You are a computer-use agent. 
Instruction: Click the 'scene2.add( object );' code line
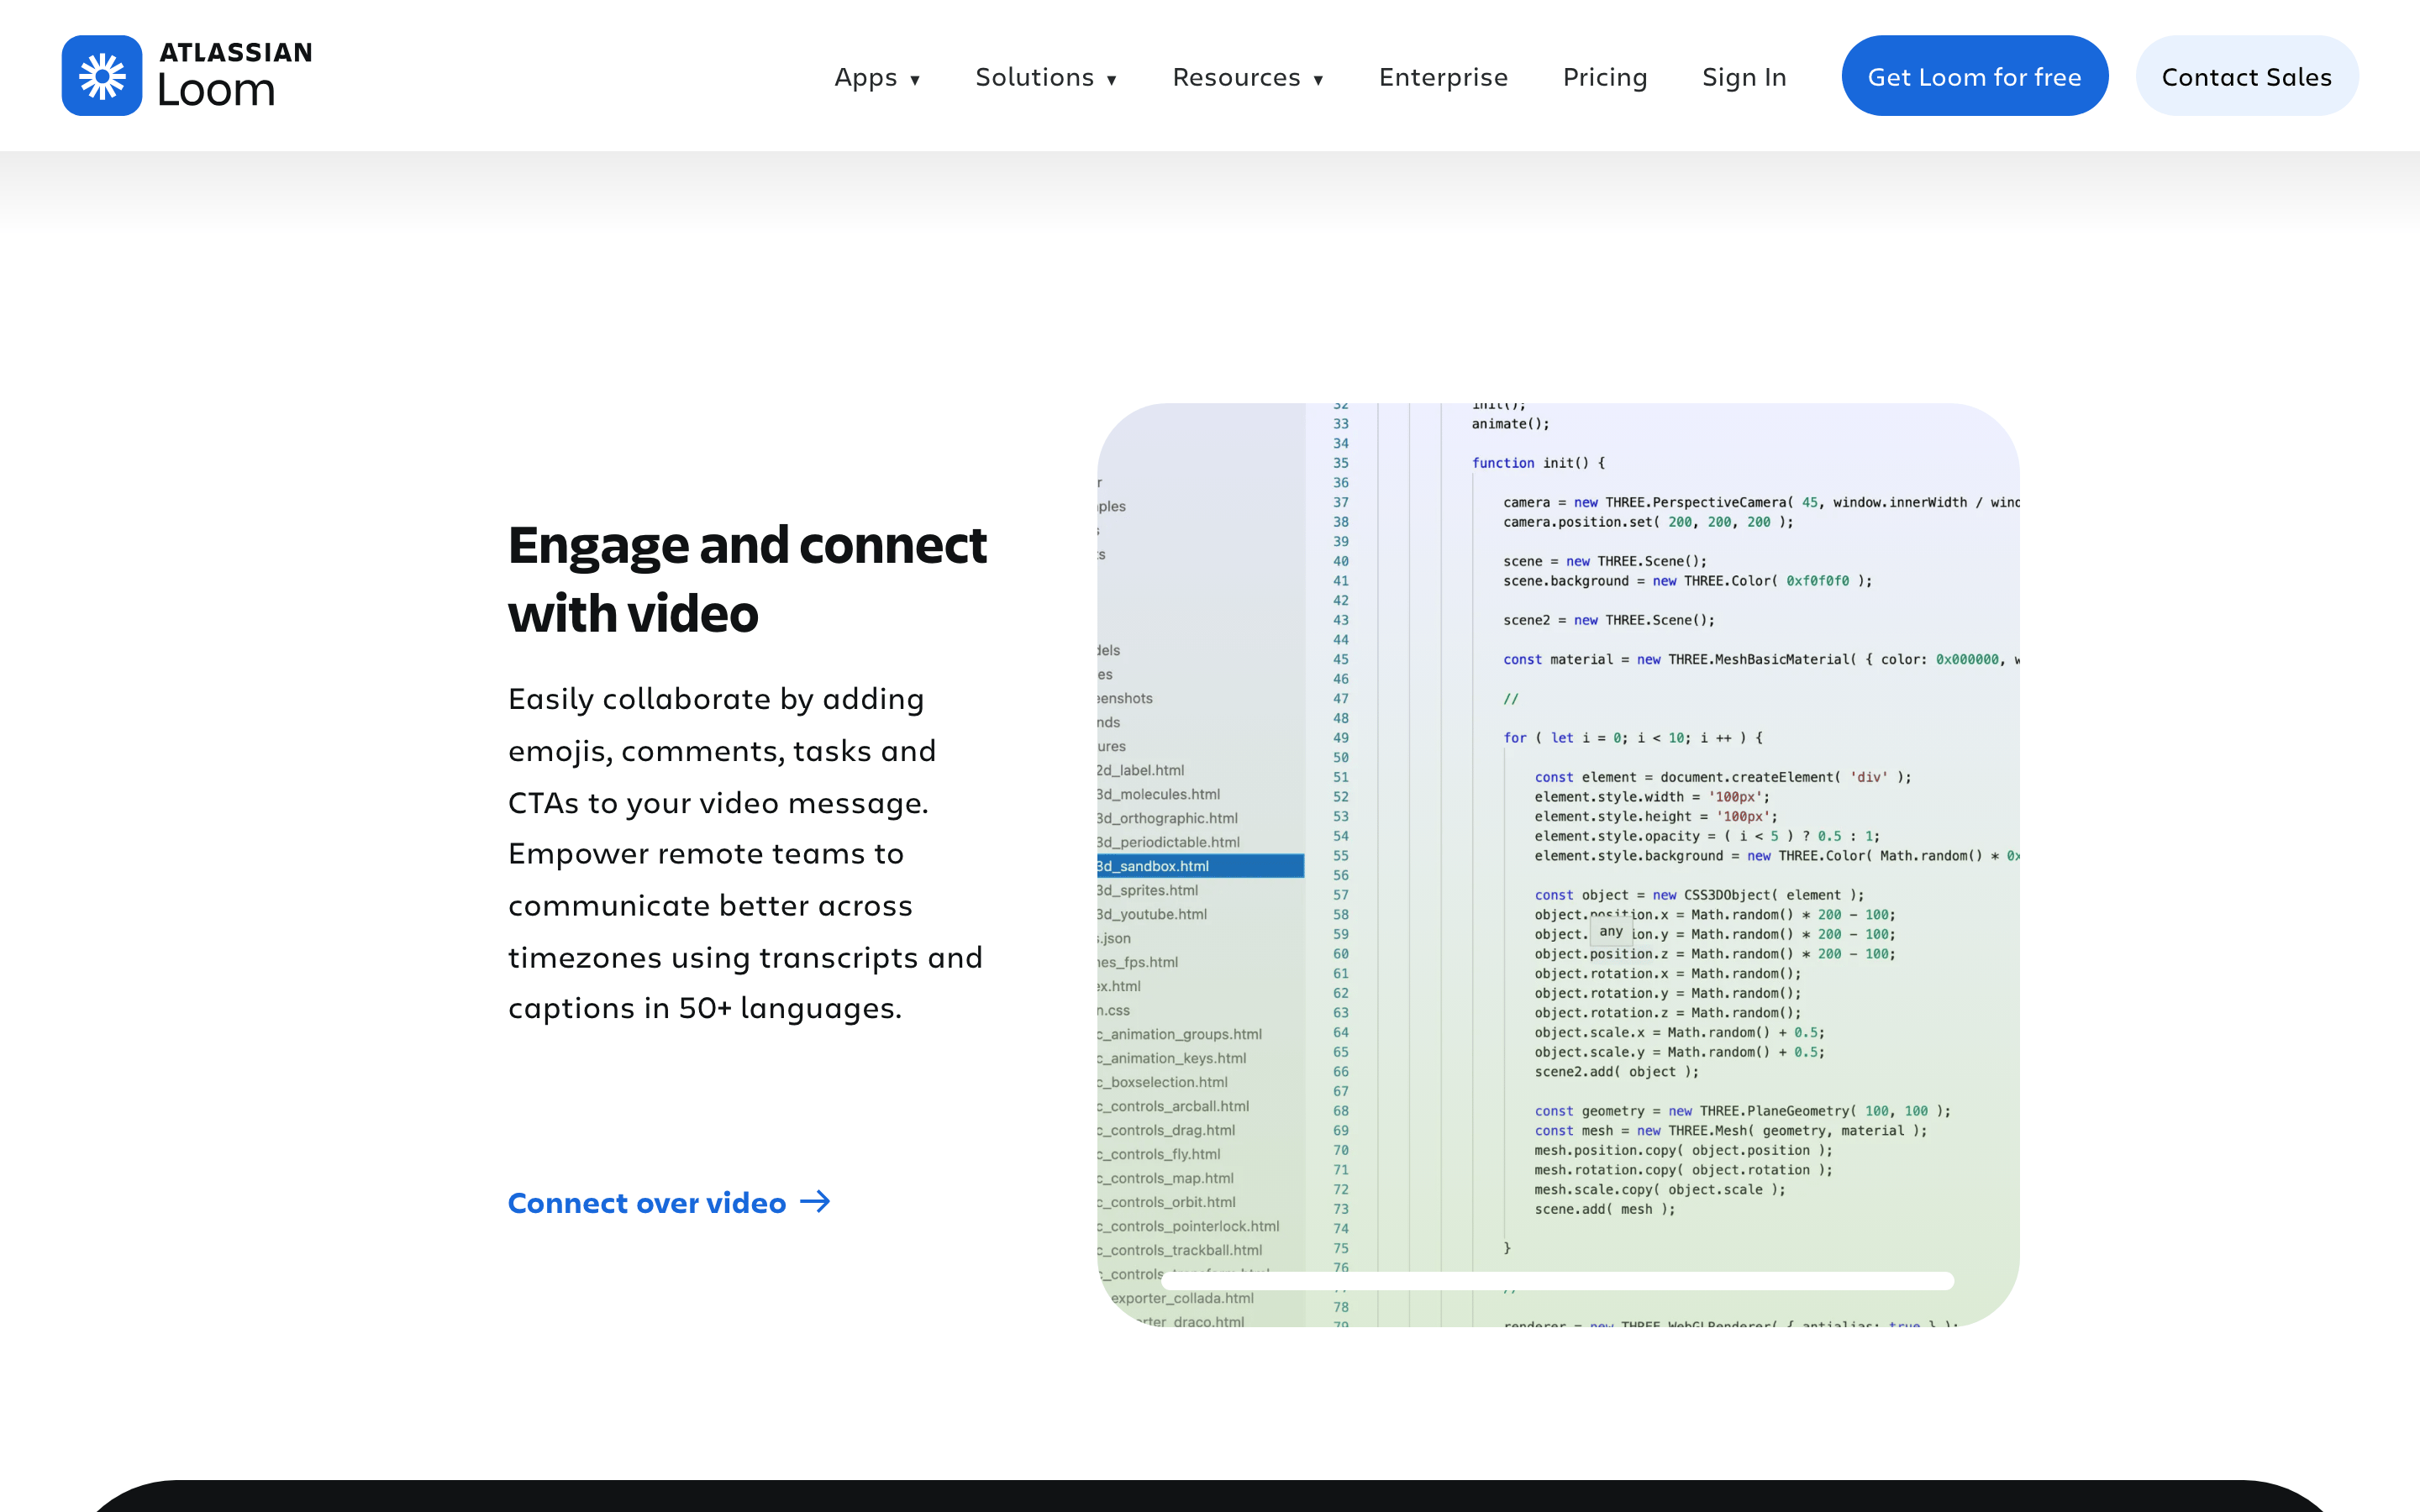coord(1616,1072)
